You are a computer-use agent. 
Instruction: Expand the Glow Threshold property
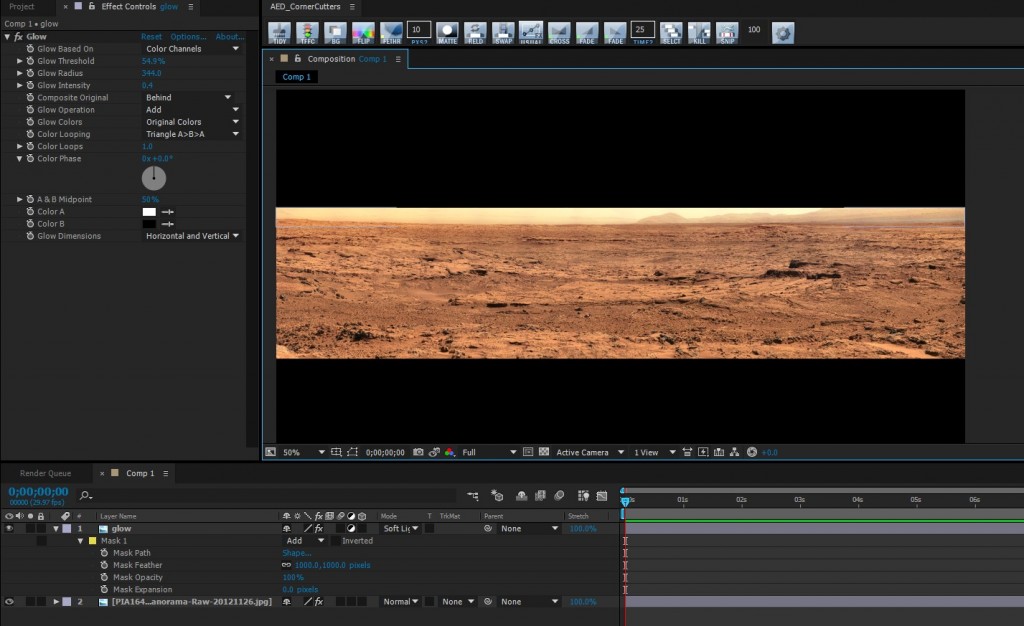(x=20, y=61)
